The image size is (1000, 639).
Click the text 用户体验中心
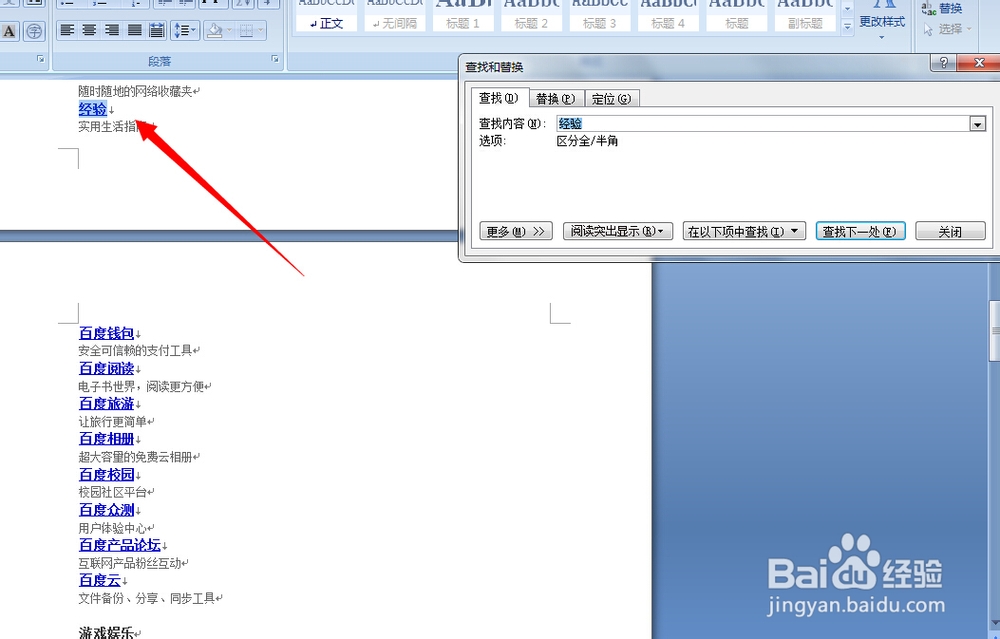(112, 528)
